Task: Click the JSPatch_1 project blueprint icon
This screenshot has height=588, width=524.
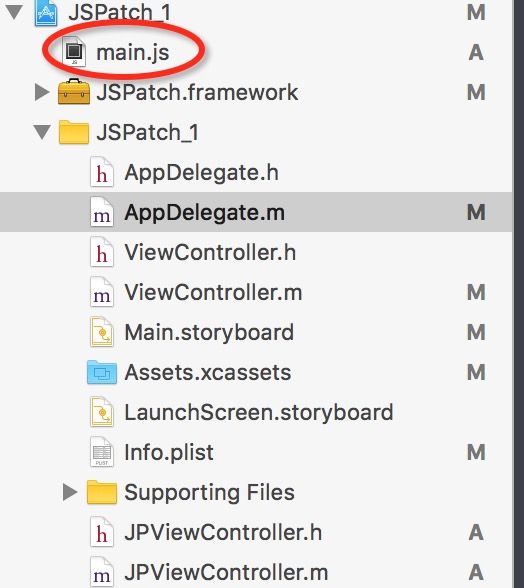Action: pos(46,12)
